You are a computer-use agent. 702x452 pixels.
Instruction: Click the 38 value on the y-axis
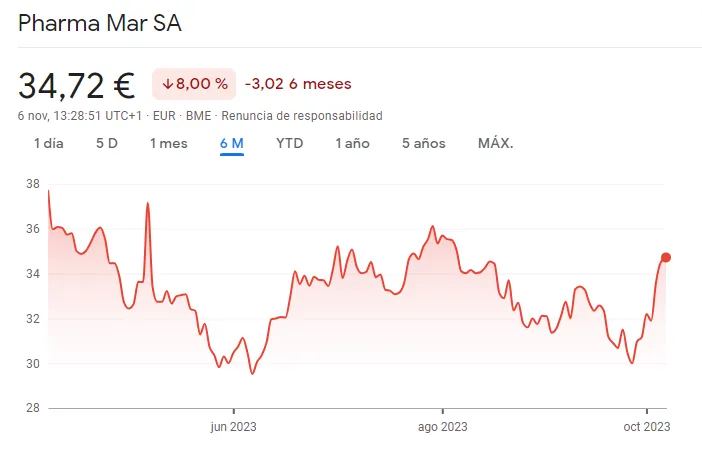click(x=33, y=184)
